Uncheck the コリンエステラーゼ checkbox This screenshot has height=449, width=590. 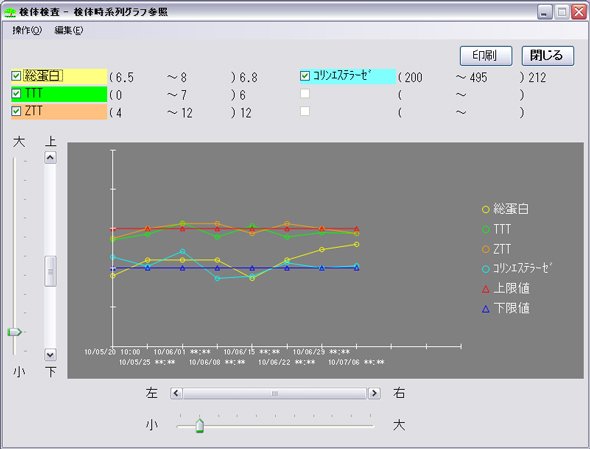(305, 76)
